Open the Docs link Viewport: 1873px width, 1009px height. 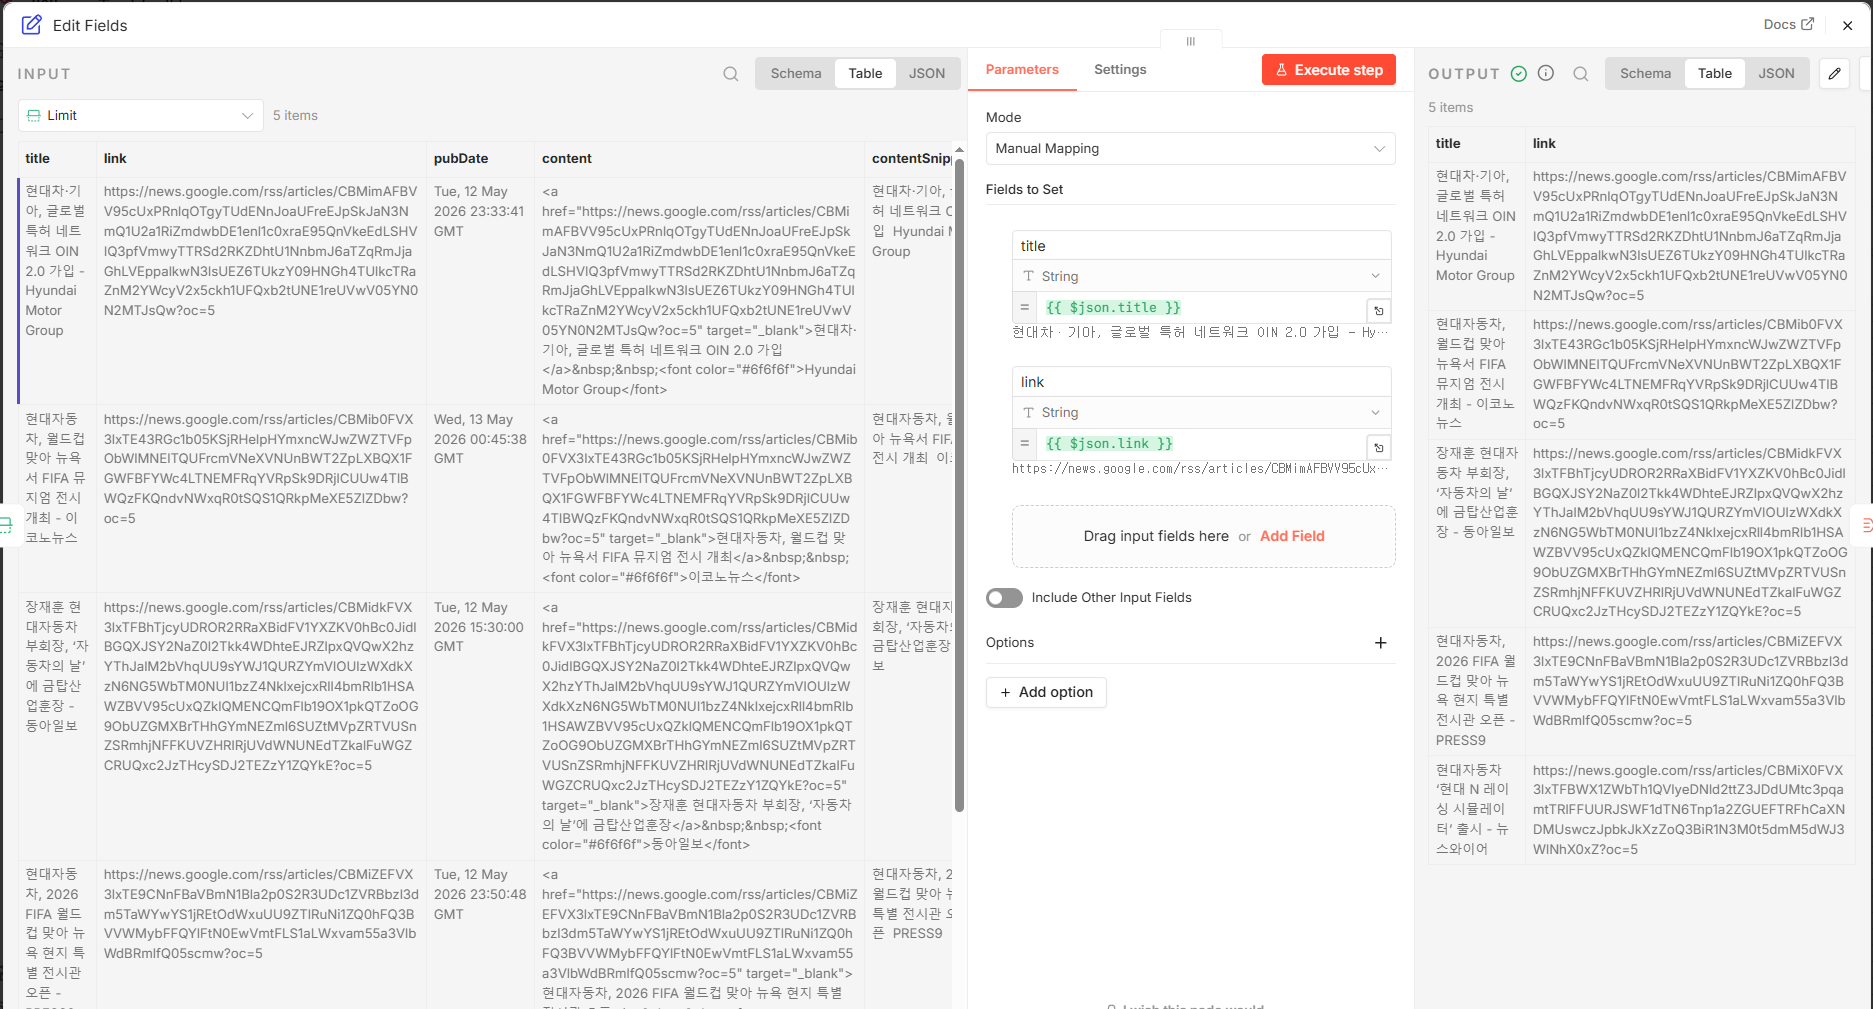click(1788, 24)
